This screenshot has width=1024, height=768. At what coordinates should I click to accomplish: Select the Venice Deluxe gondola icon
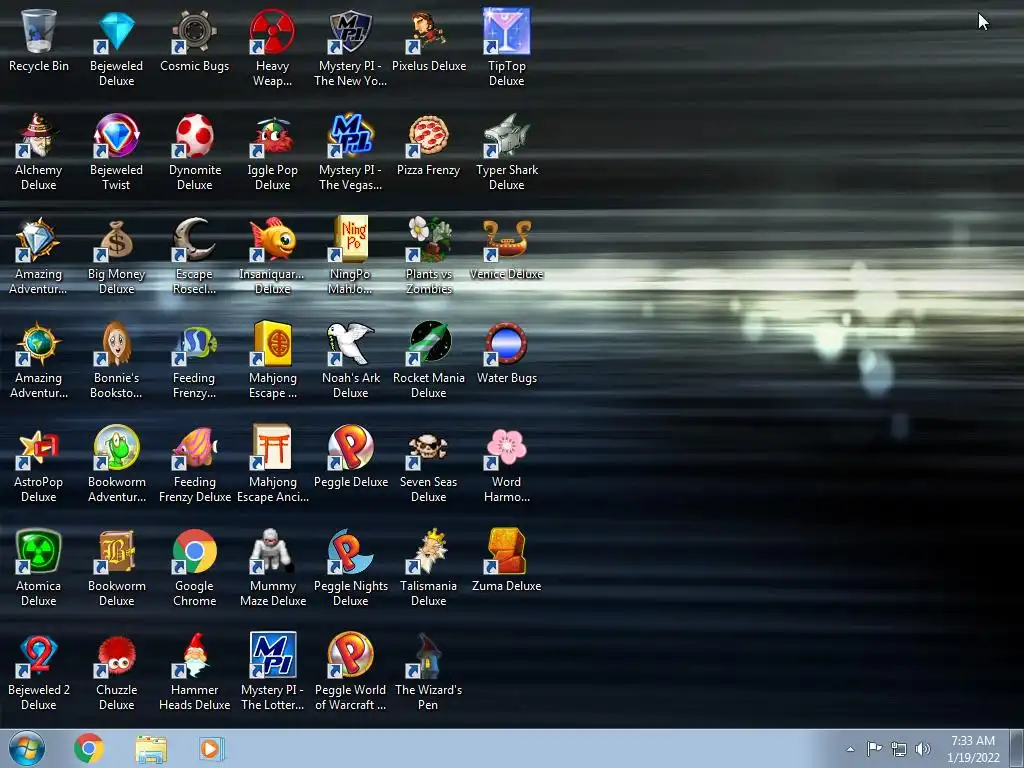point(507,239)
